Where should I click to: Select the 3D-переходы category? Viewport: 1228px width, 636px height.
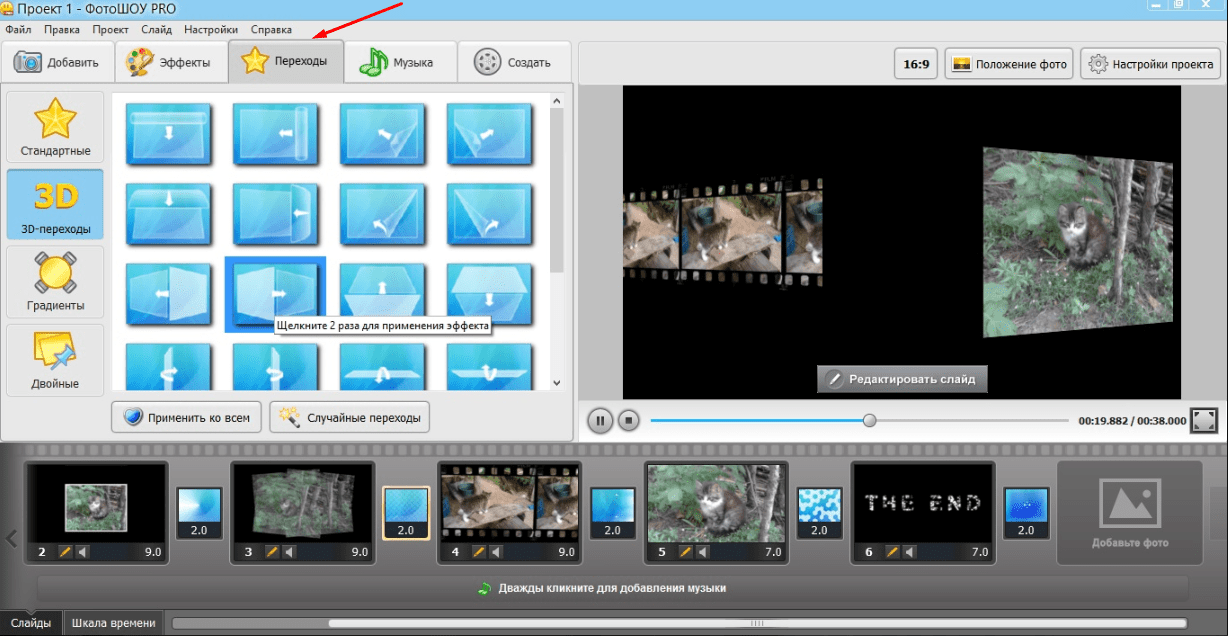pyautogui.click(x=55, y=207)
